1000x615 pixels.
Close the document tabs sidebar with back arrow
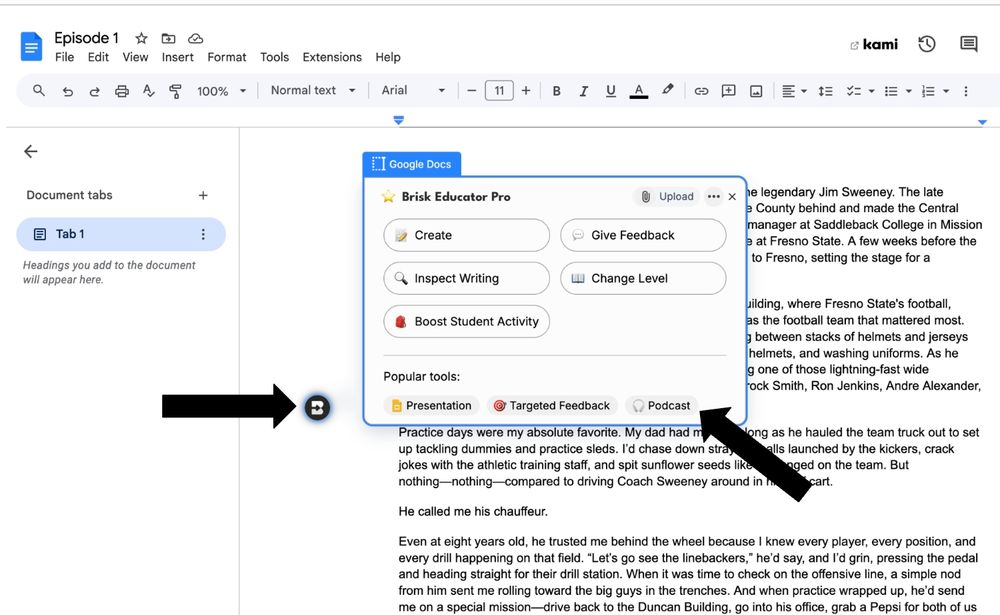pos(31,151)
